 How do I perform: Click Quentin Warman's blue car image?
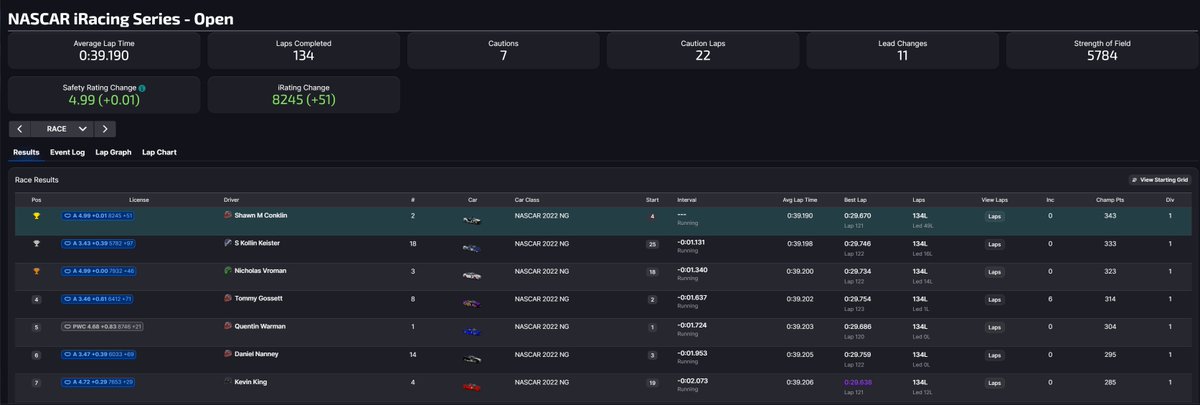[472, 330]
